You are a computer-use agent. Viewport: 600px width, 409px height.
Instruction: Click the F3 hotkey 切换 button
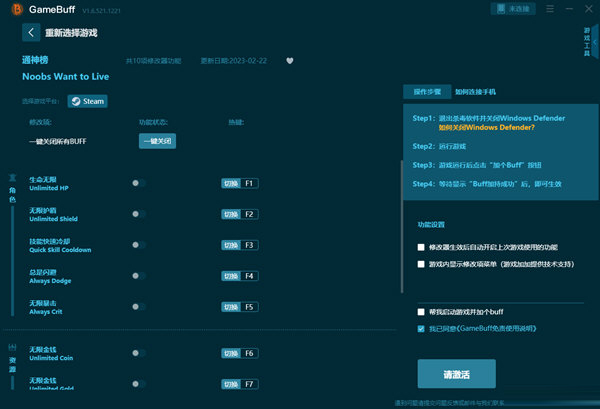click(x=231, y=245)
